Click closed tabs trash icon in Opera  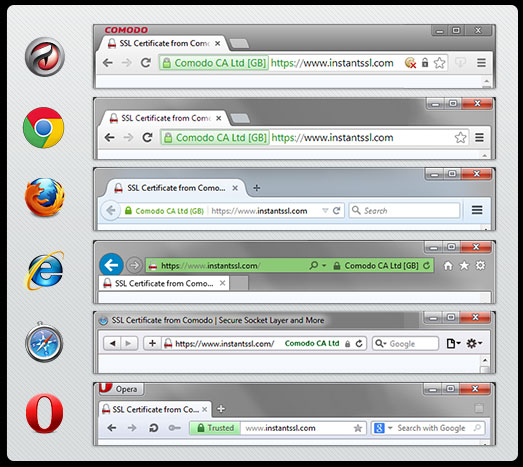(x=479, y=408)
